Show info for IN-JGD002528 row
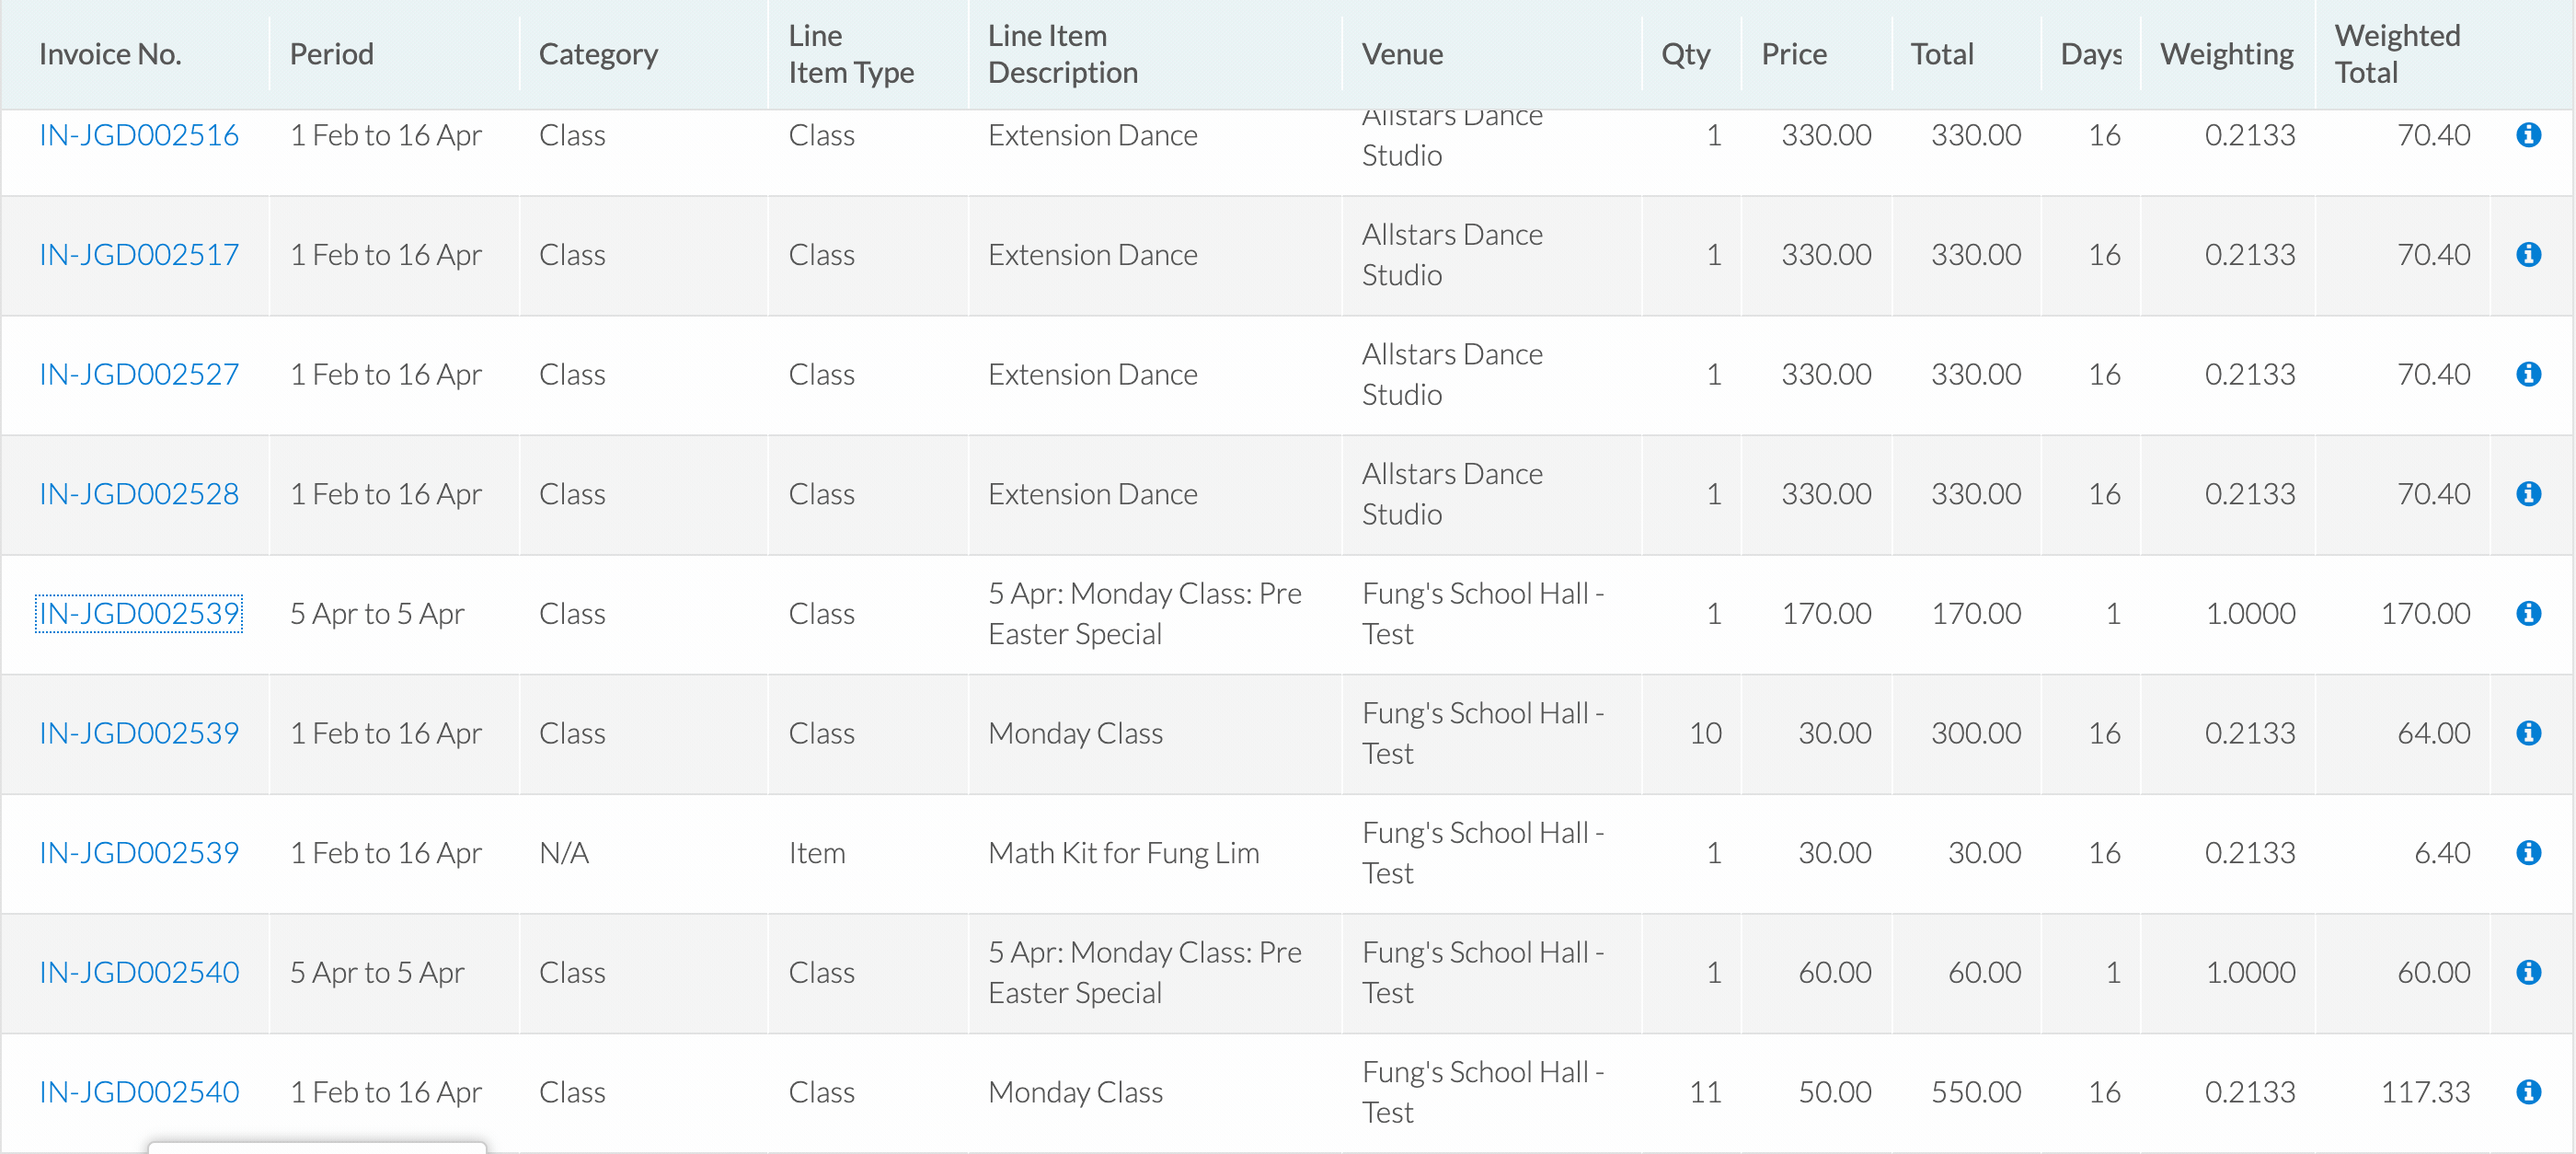Screen dimensions: 2576x1154 tap(2528, 494)
